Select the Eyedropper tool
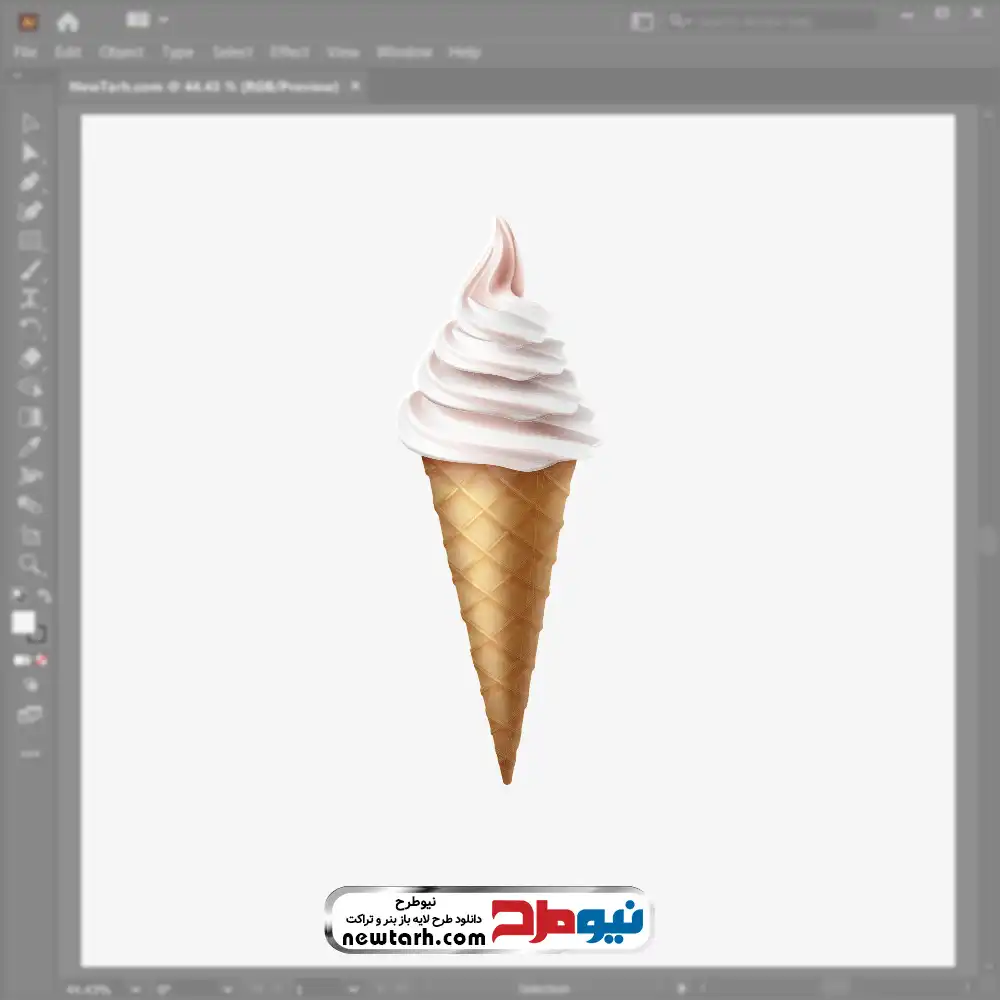1000x1000 pixels. click(30, 446)
